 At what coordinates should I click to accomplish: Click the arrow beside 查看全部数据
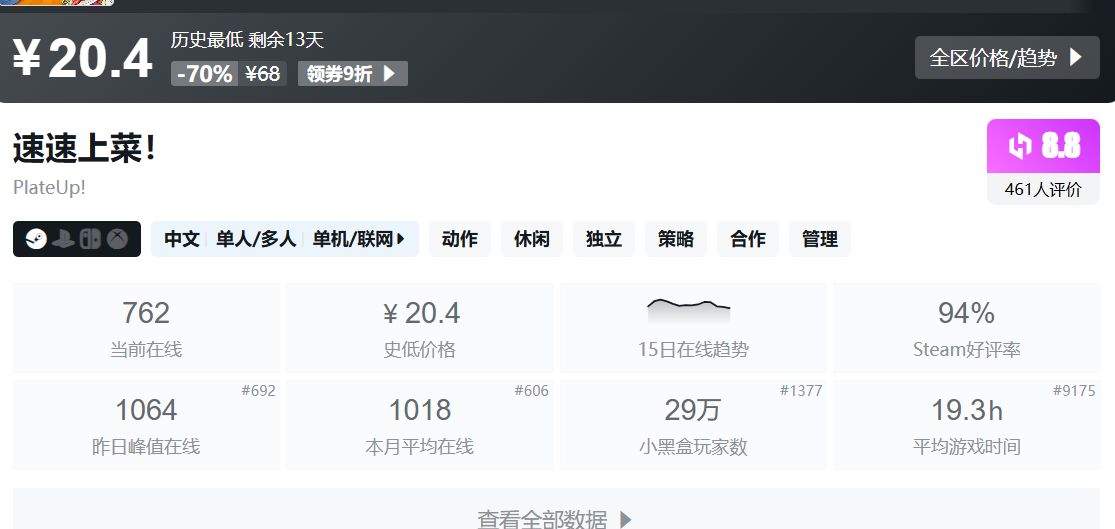[625, 520]
